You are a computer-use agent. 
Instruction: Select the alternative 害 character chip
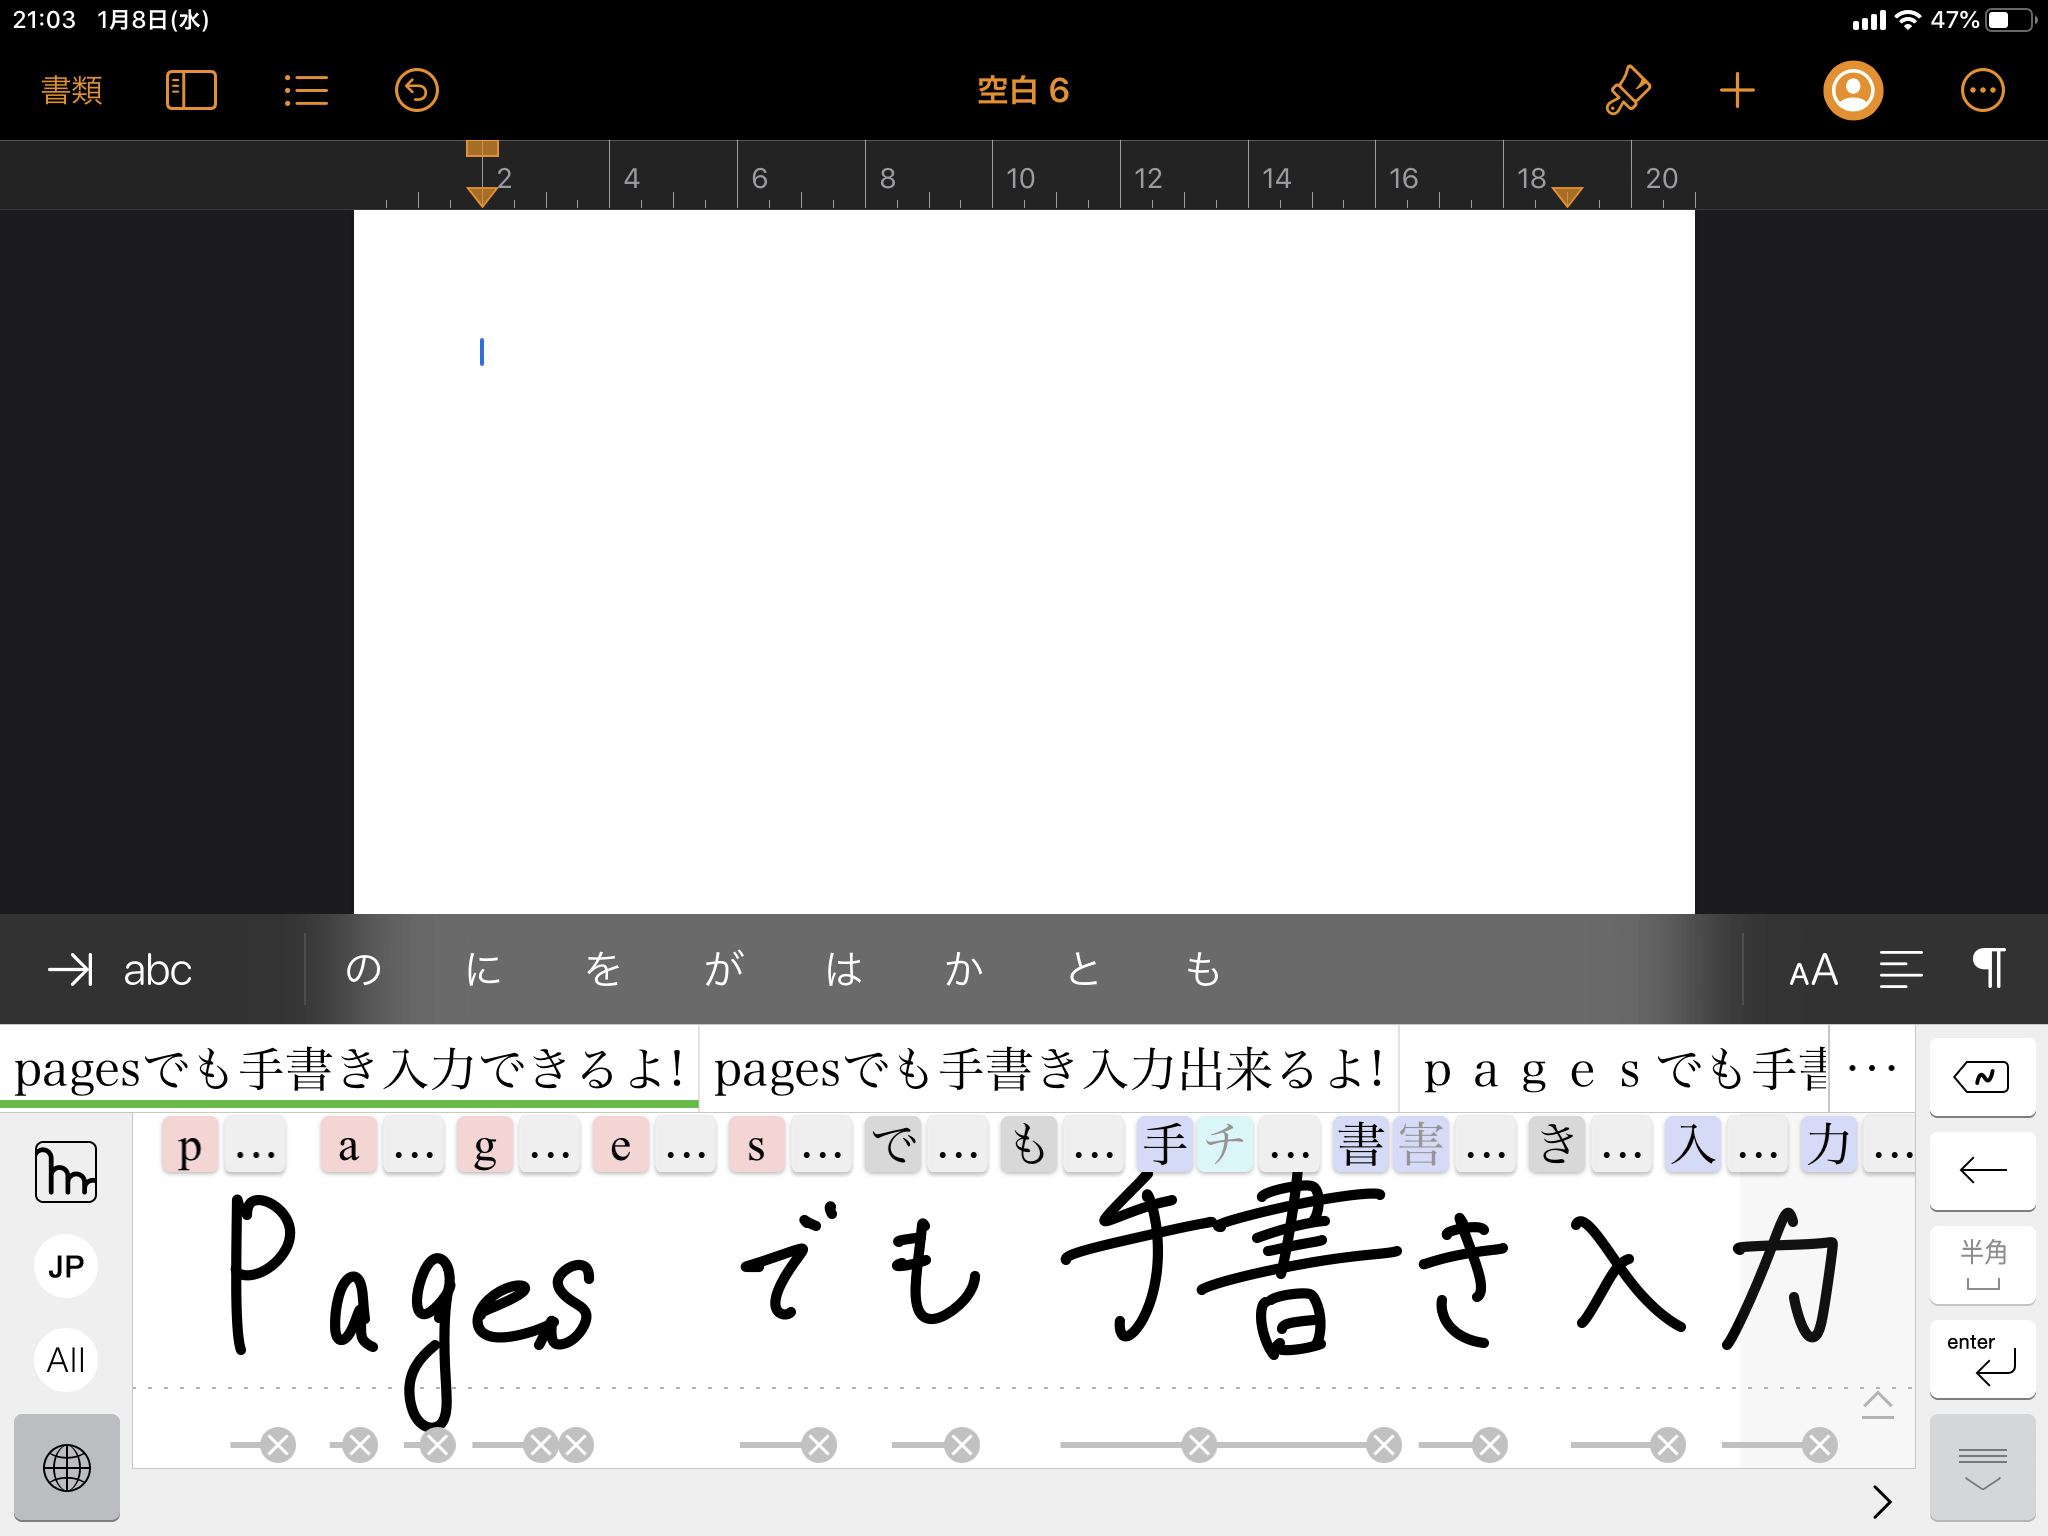pos(1420,1145)
